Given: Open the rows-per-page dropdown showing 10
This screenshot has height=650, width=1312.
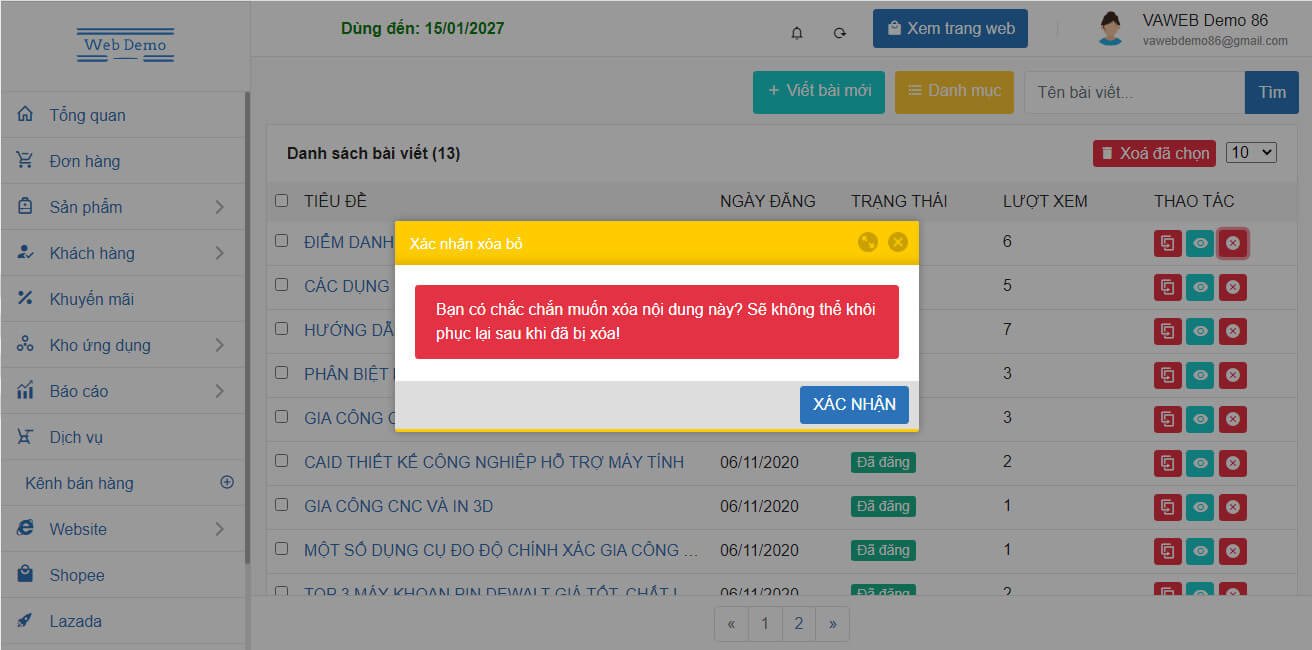Looking at the screenshot, I should pyautogui.click(x=1251, y=153).
